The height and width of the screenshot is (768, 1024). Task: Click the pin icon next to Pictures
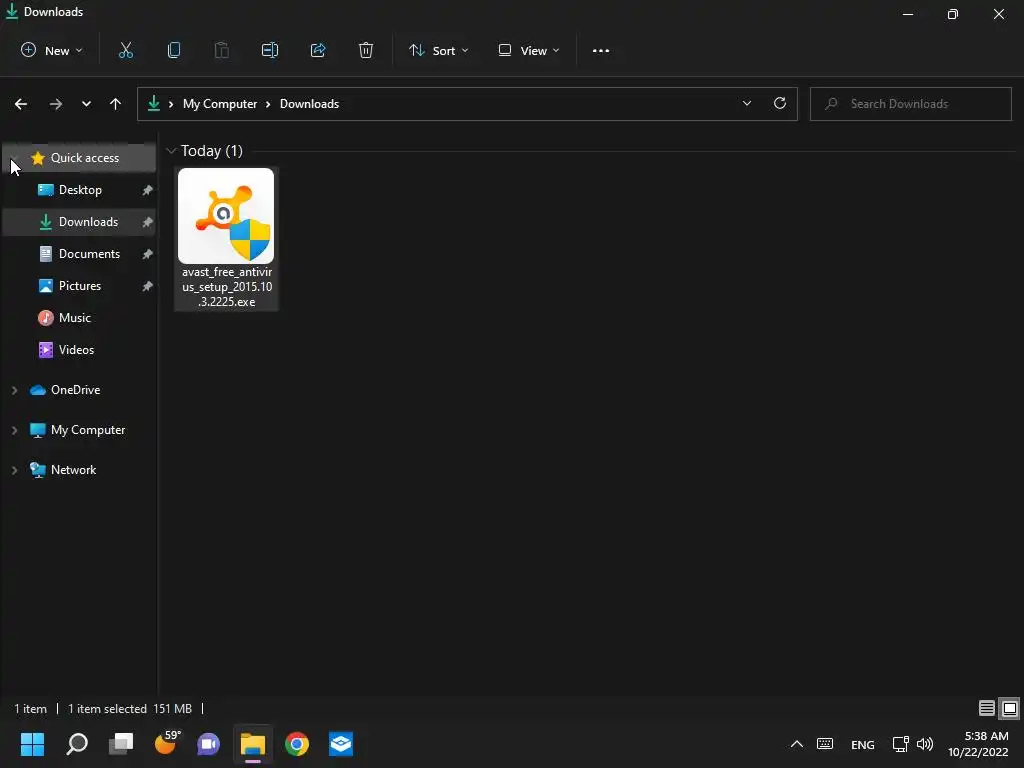point(148,286)
